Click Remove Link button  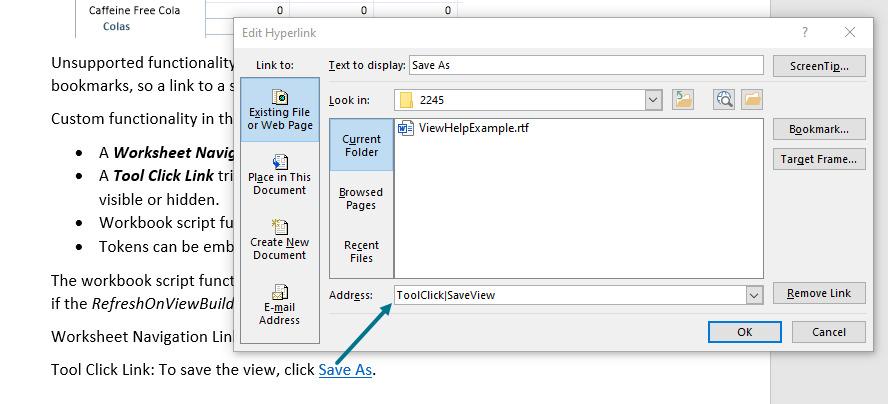tap(819, 293)
